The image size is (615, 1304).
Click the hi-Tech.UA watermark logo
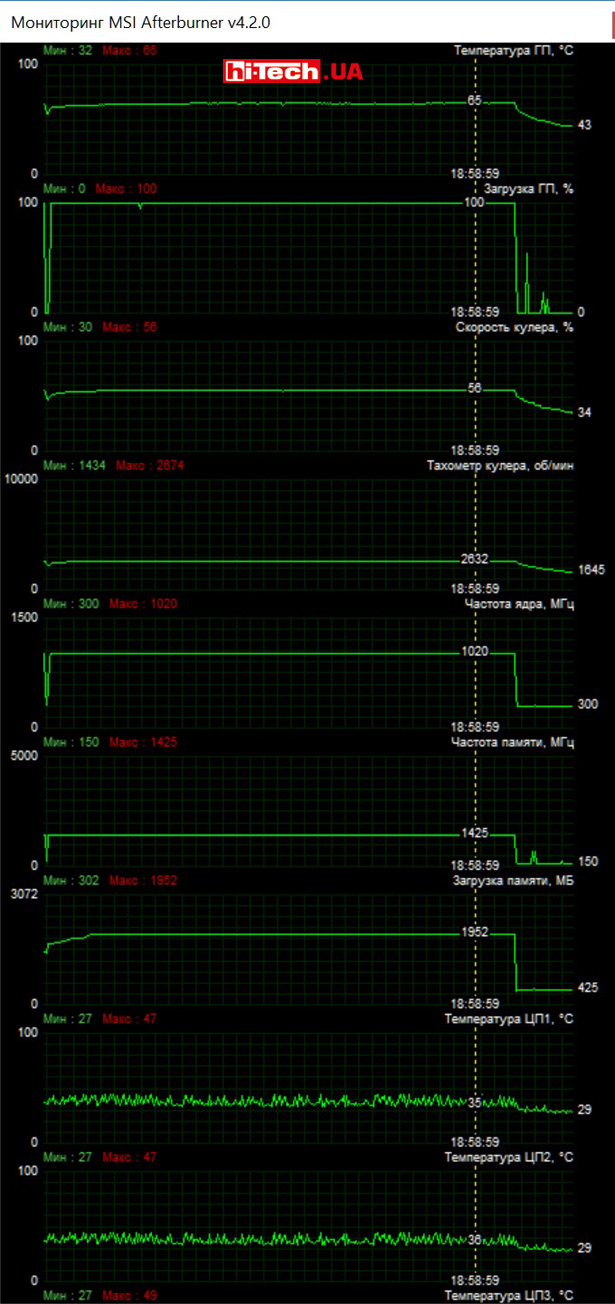pyautogui.click(x=292, y=71)
